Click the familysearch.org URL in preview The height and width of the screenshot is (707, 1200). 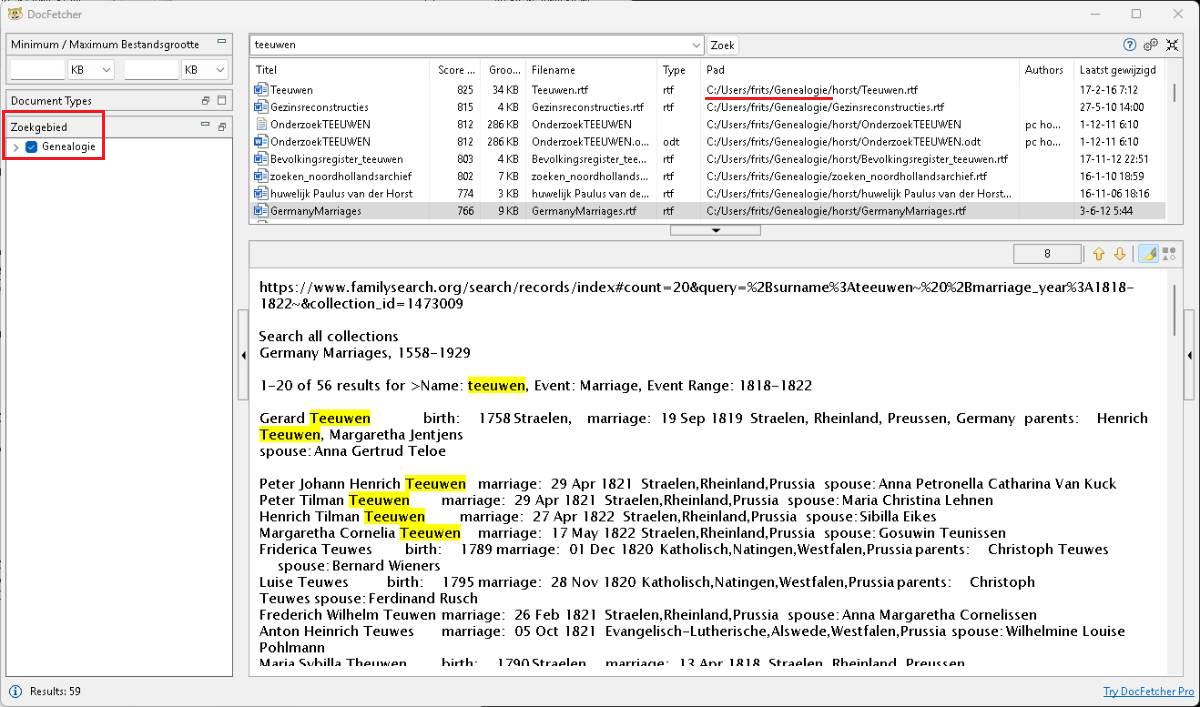(x=696, y=295)
